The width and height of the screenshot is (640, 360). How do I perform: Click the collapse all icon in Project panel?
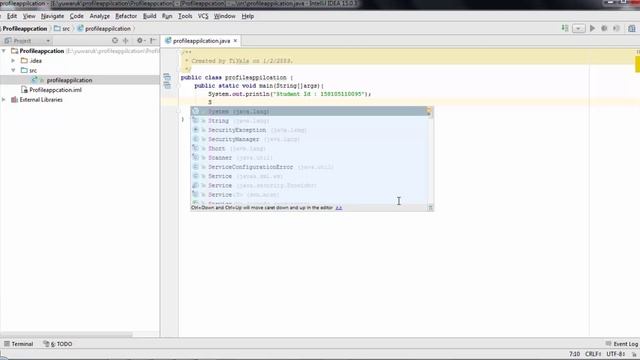tap(126, 40)
